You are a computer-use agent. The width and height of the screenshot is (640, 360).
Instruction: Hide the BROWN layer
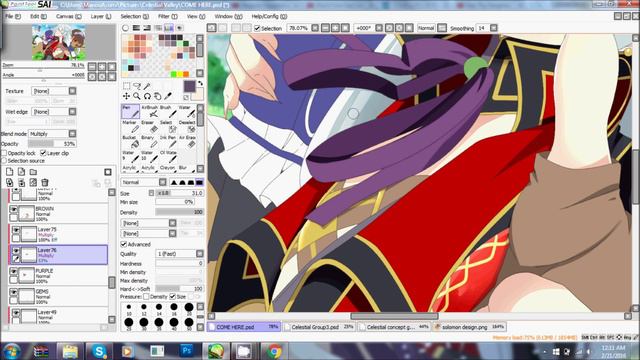pos(13,209)
